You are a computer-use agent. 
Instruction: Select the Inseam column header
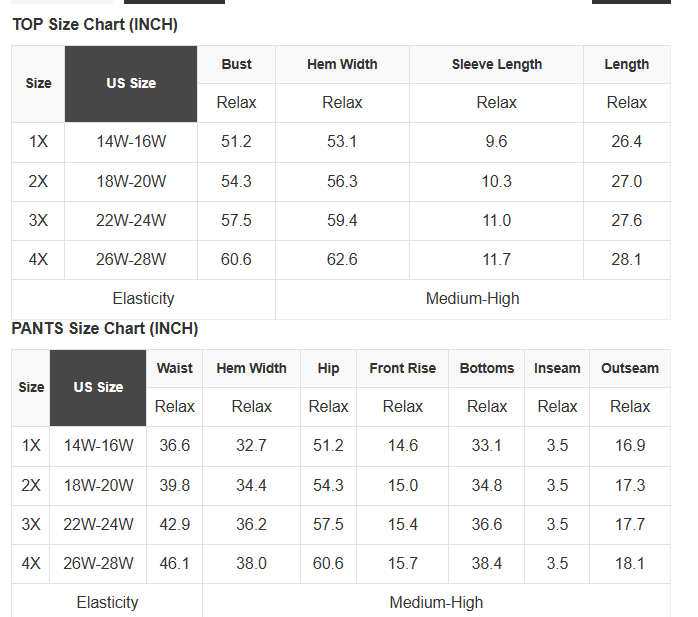pyautogui.click(x=557, y=369)
